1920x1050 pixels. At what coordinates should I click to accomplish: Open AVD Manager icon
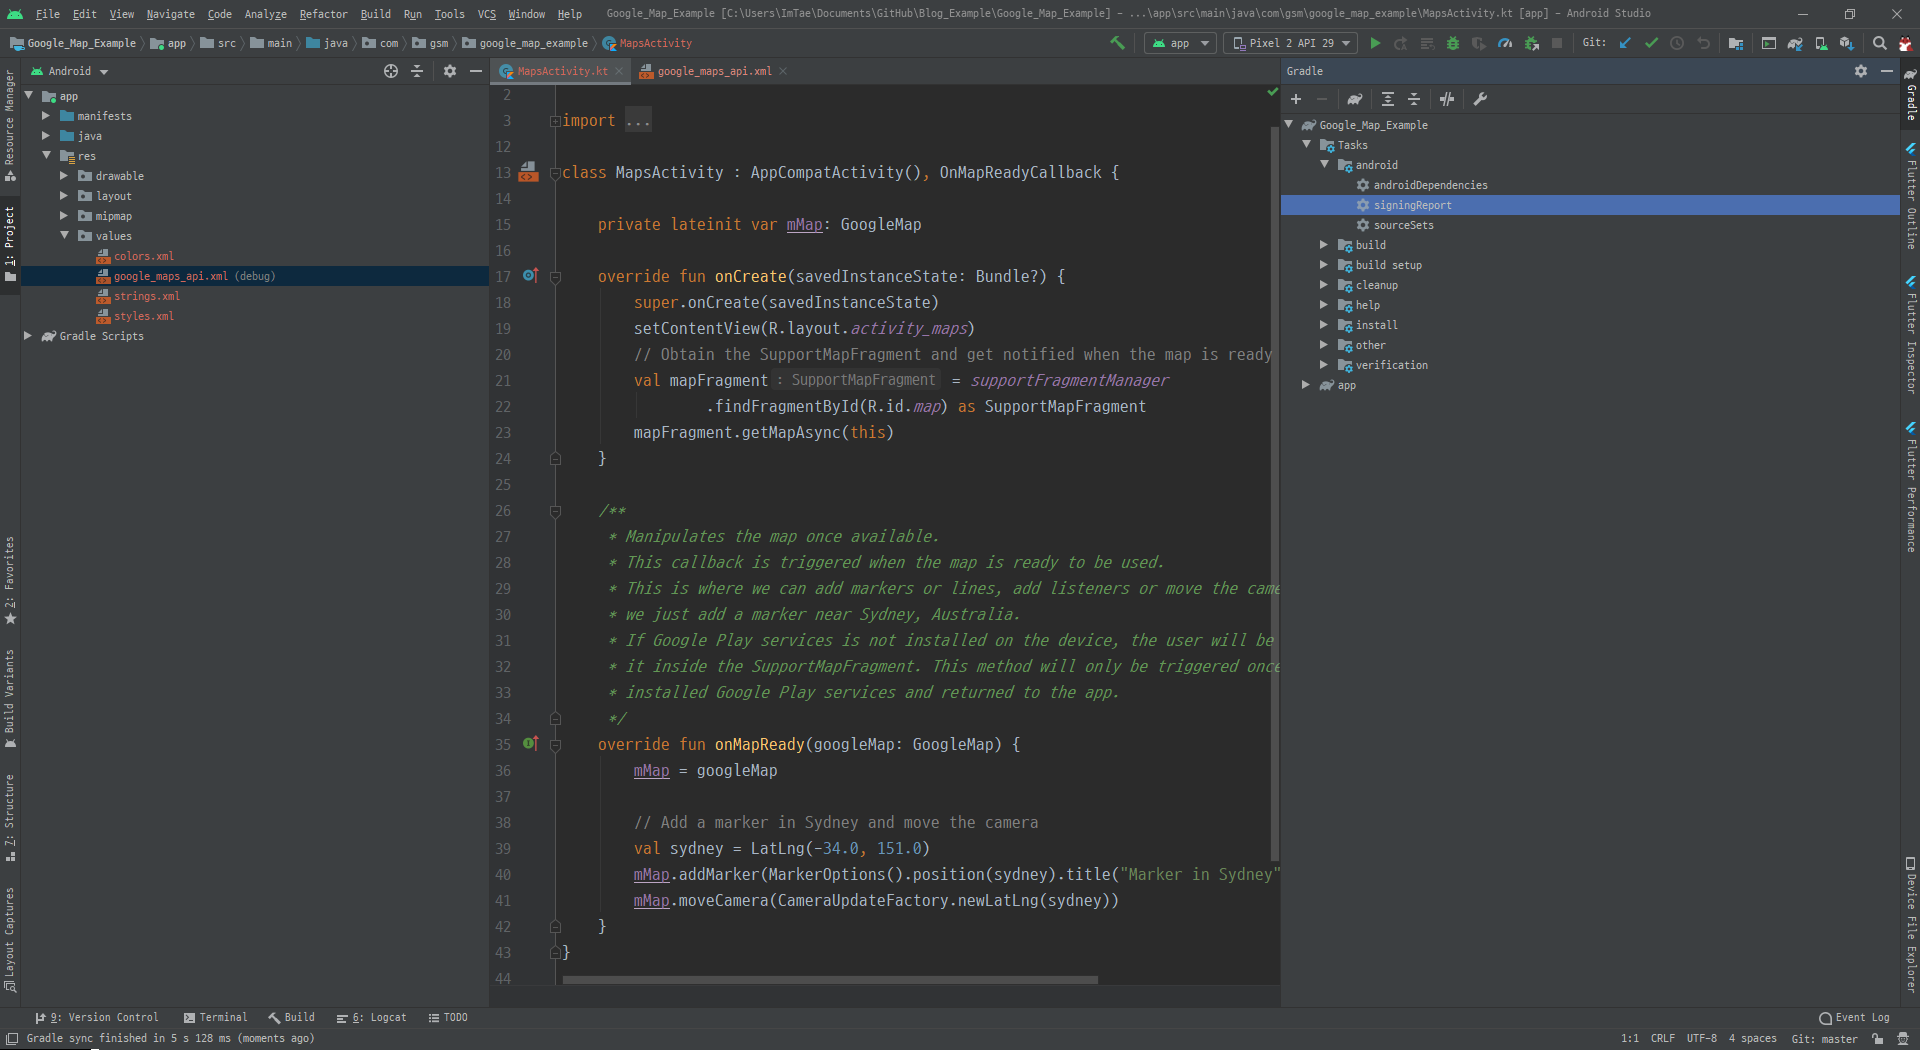[x=1821, y=43]
